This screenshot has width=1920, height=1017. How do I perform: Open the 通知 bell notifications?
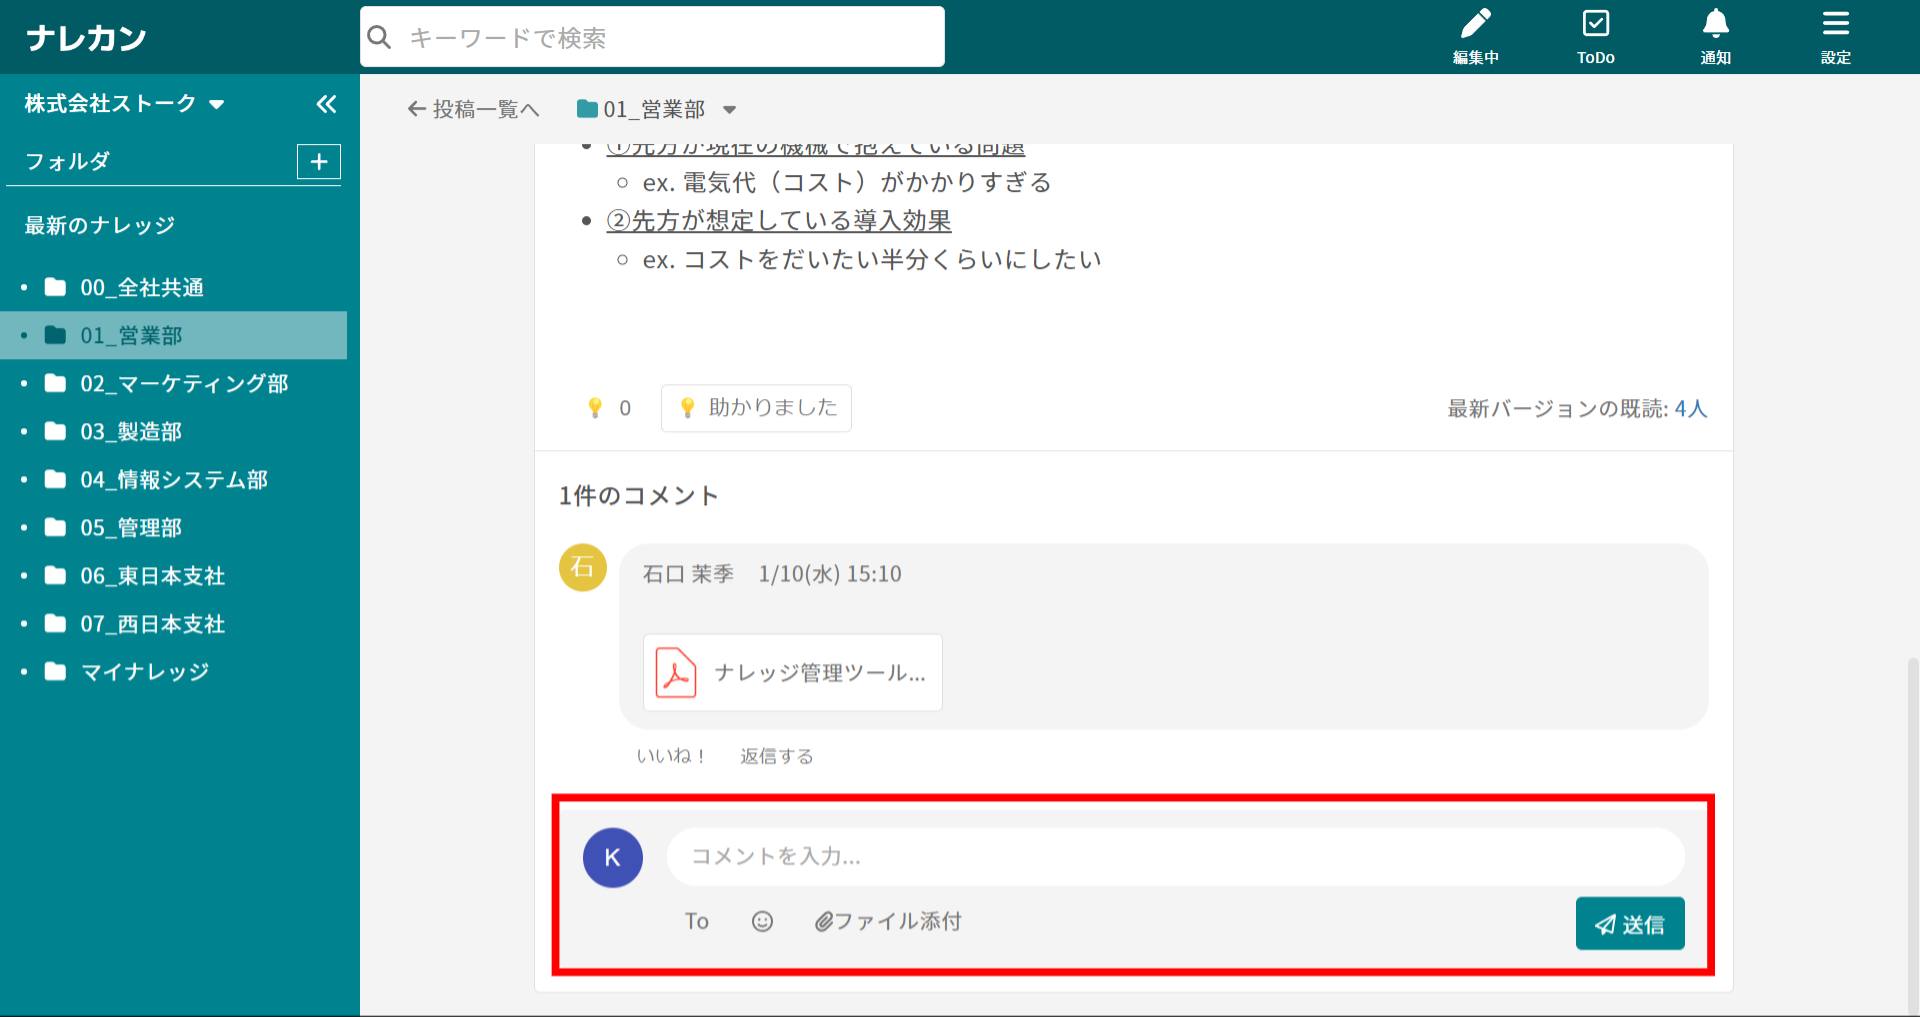coord(1715,36)
